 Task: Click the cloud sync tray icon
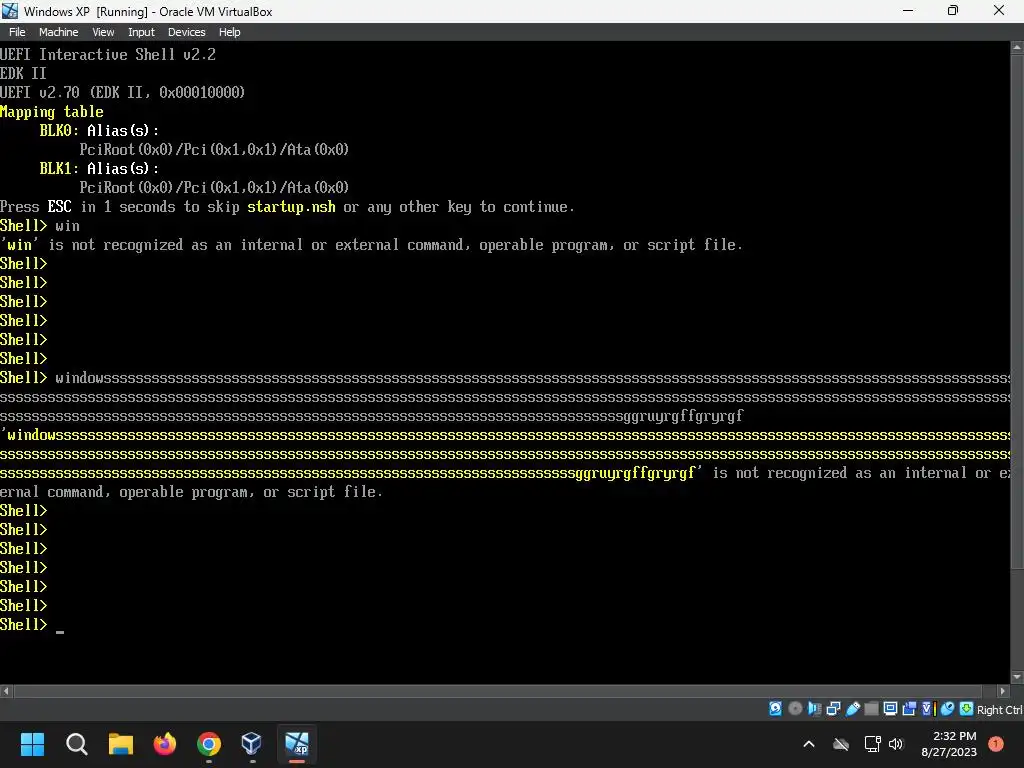(840, 744)
